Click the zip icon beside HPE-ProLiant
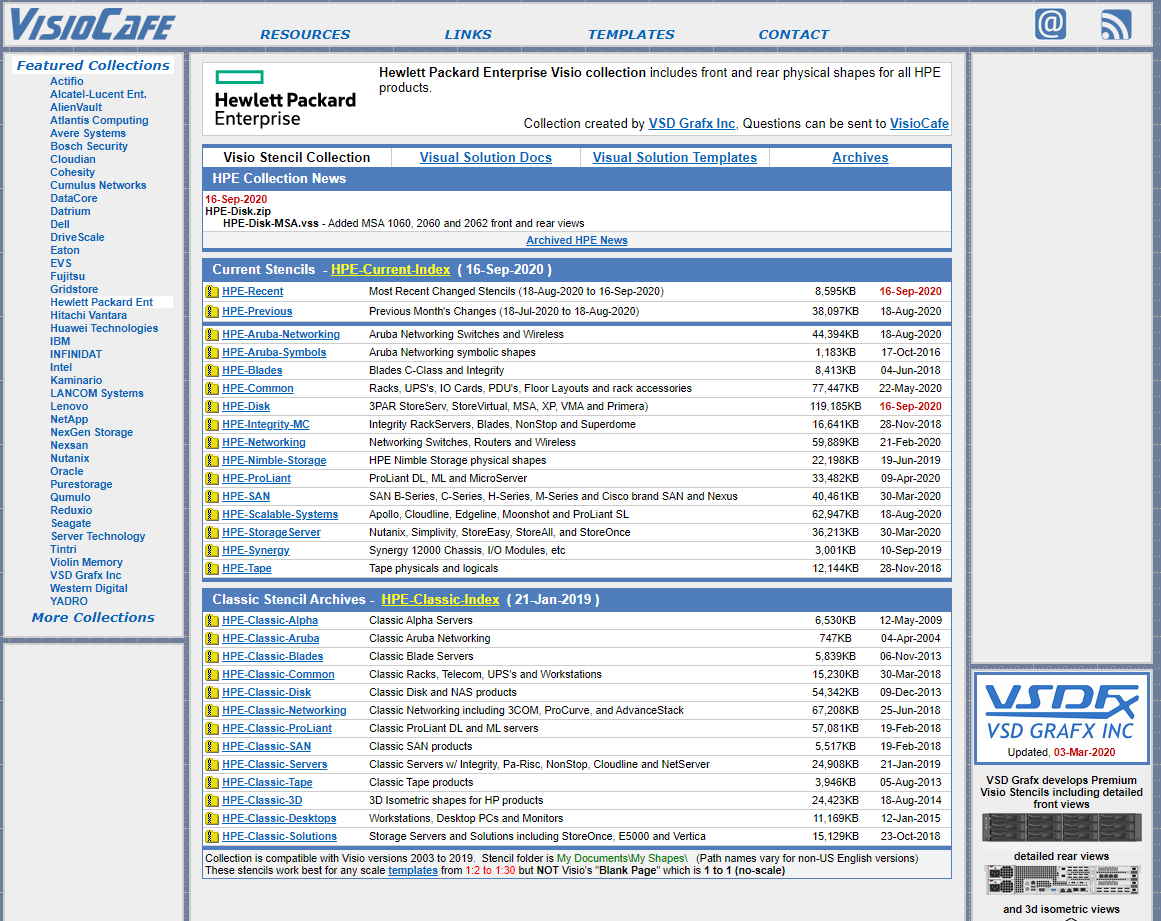The width and height of the screenshot is (1161, 921). pos(212,478)
